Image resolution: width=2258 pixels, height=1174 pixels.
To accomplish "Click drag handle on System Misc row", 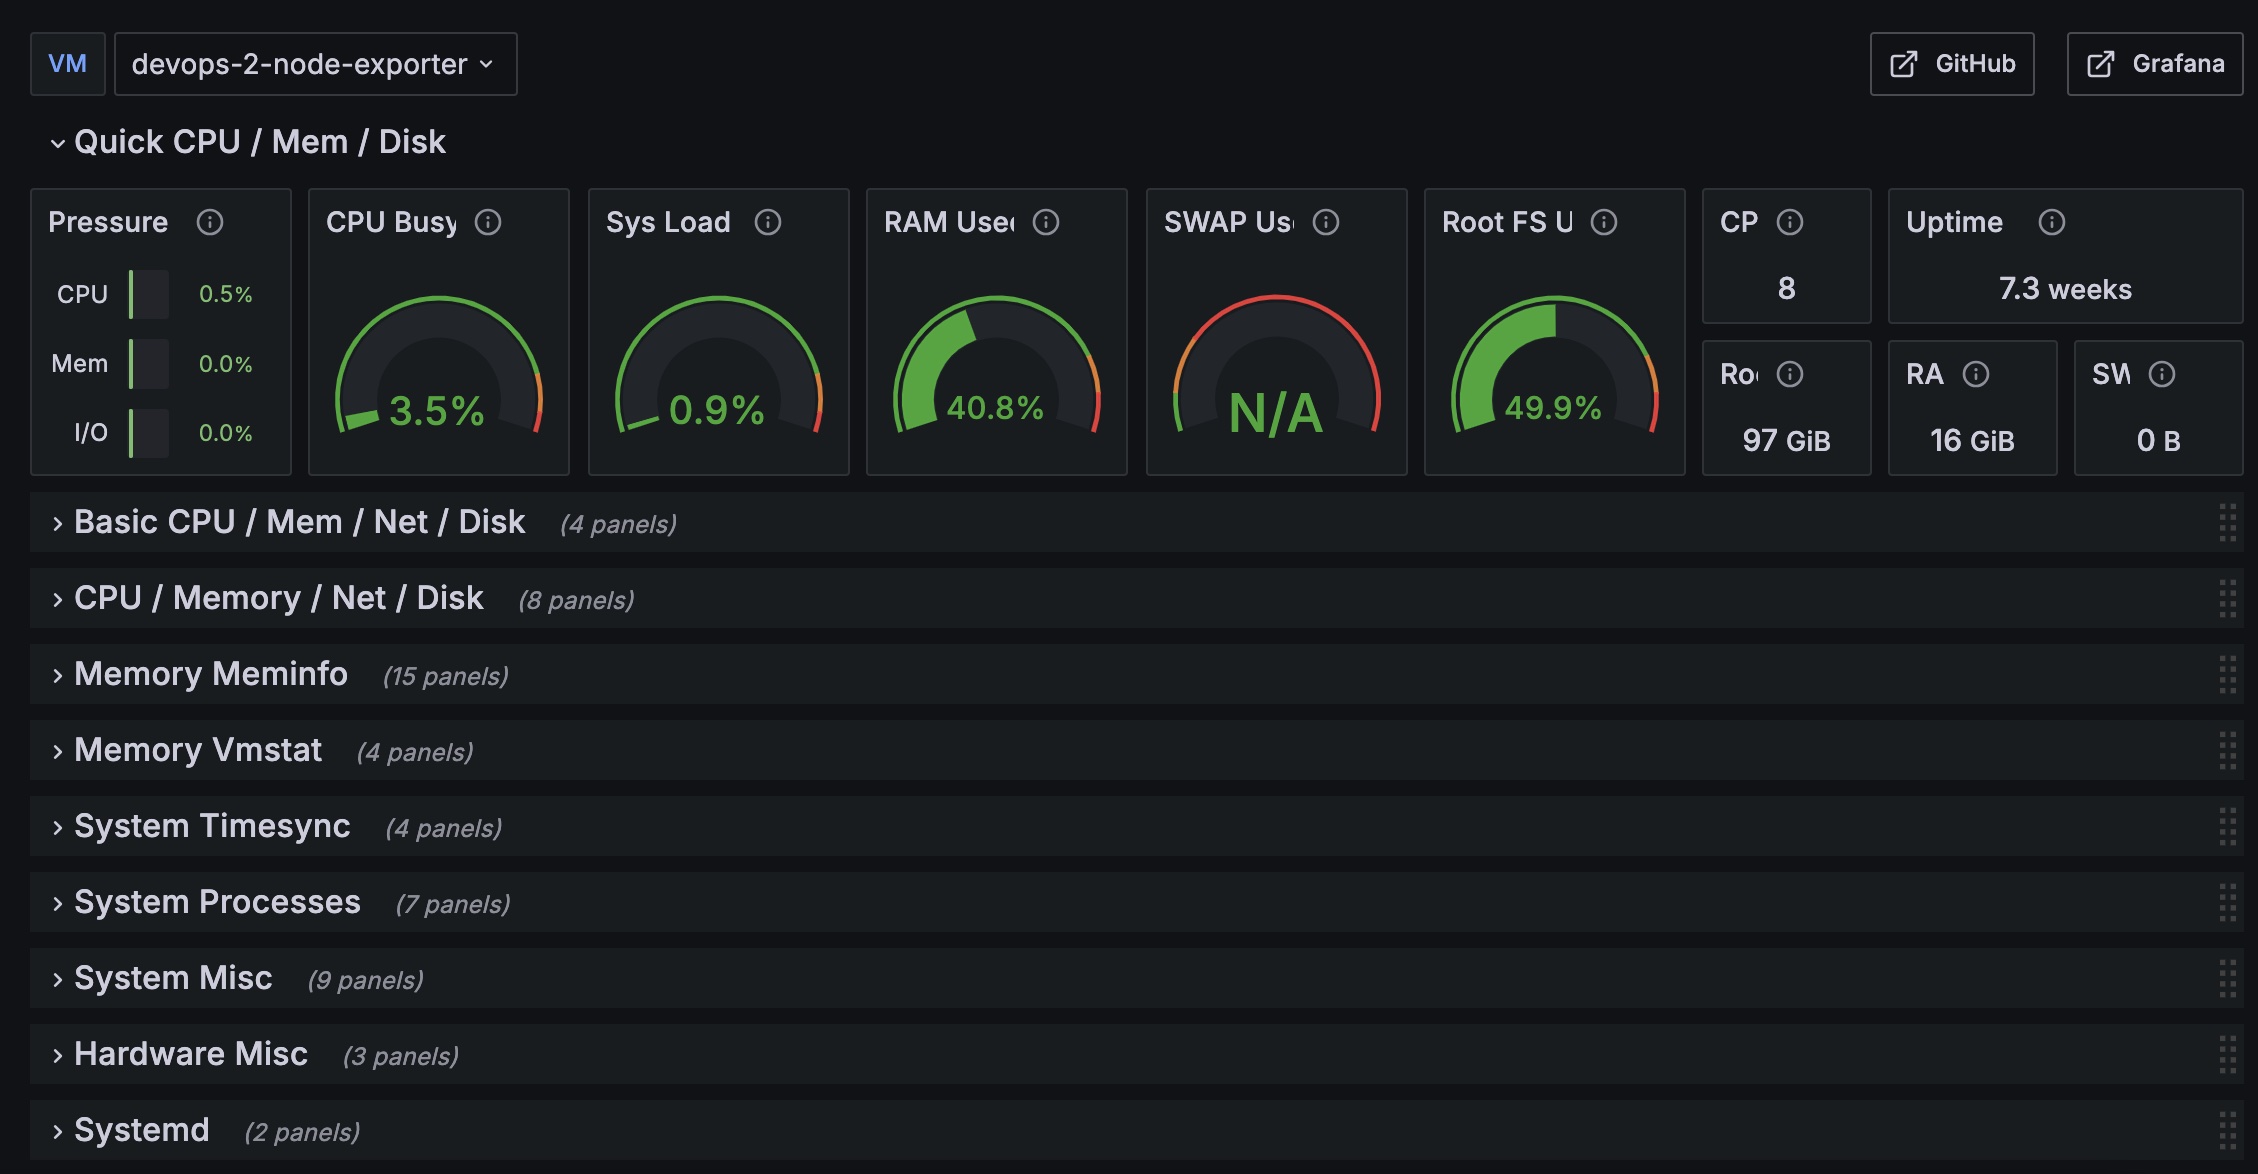I will 2228,979.
